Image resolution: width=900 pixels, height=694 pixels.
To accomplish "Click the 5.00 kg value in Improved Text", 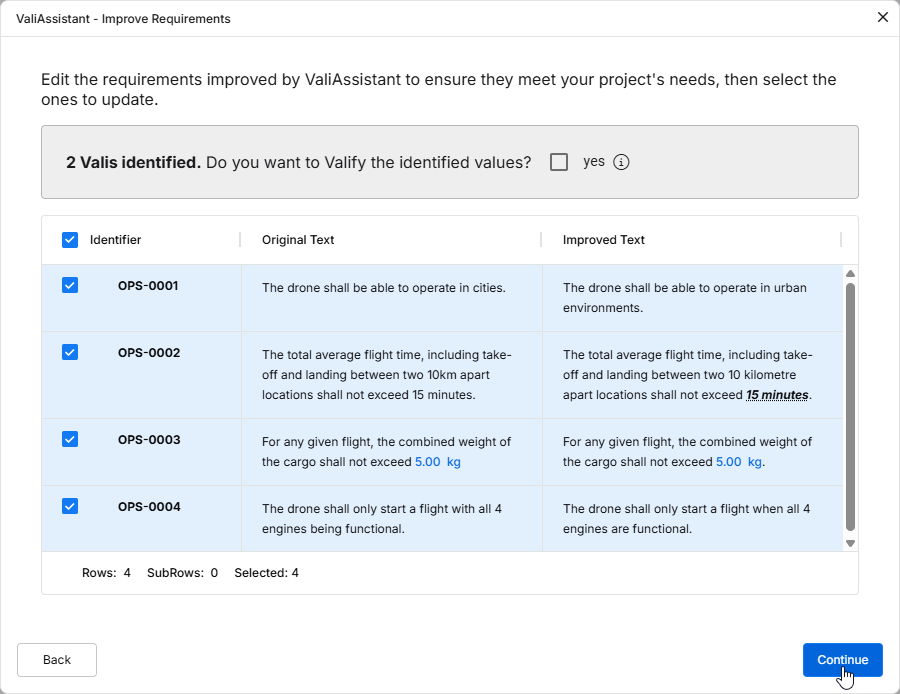I will coord(738,462).
